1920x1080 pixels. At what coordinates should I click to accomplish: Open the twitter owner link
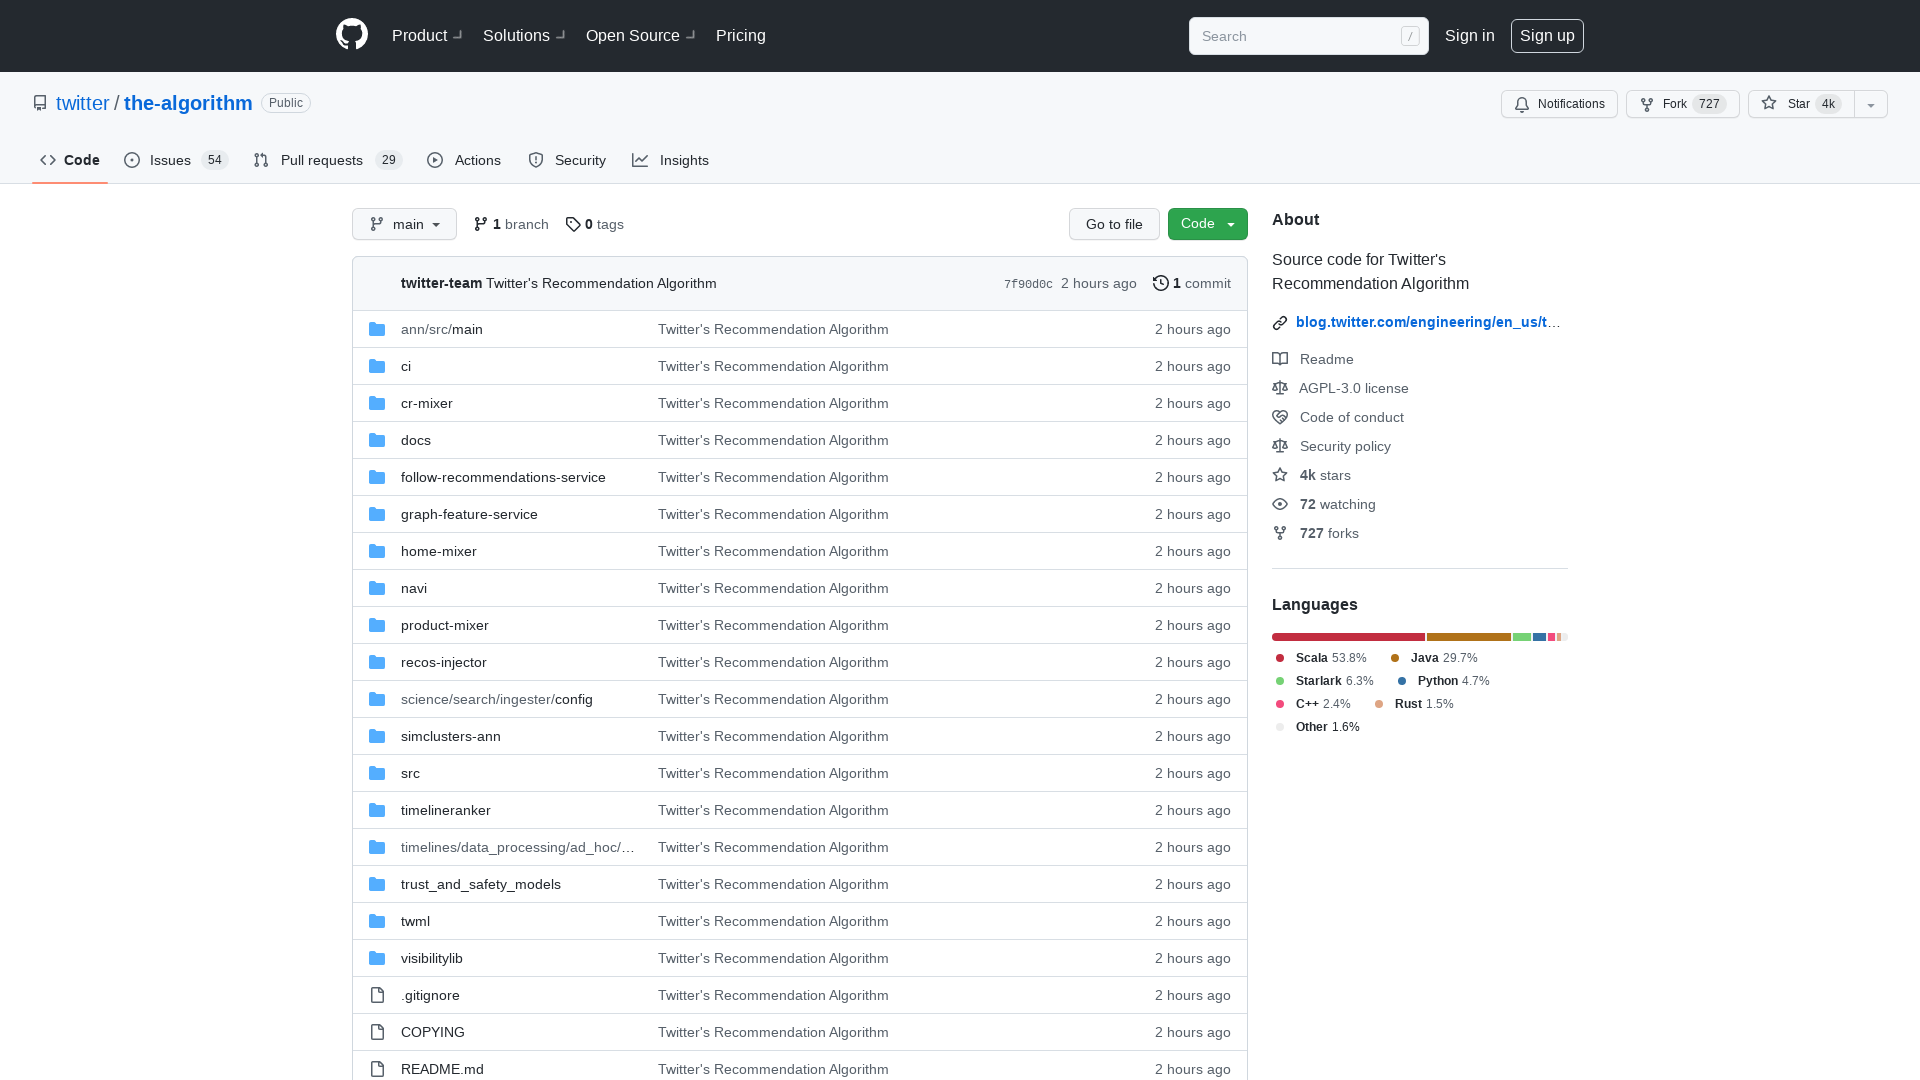coord(82,103)
